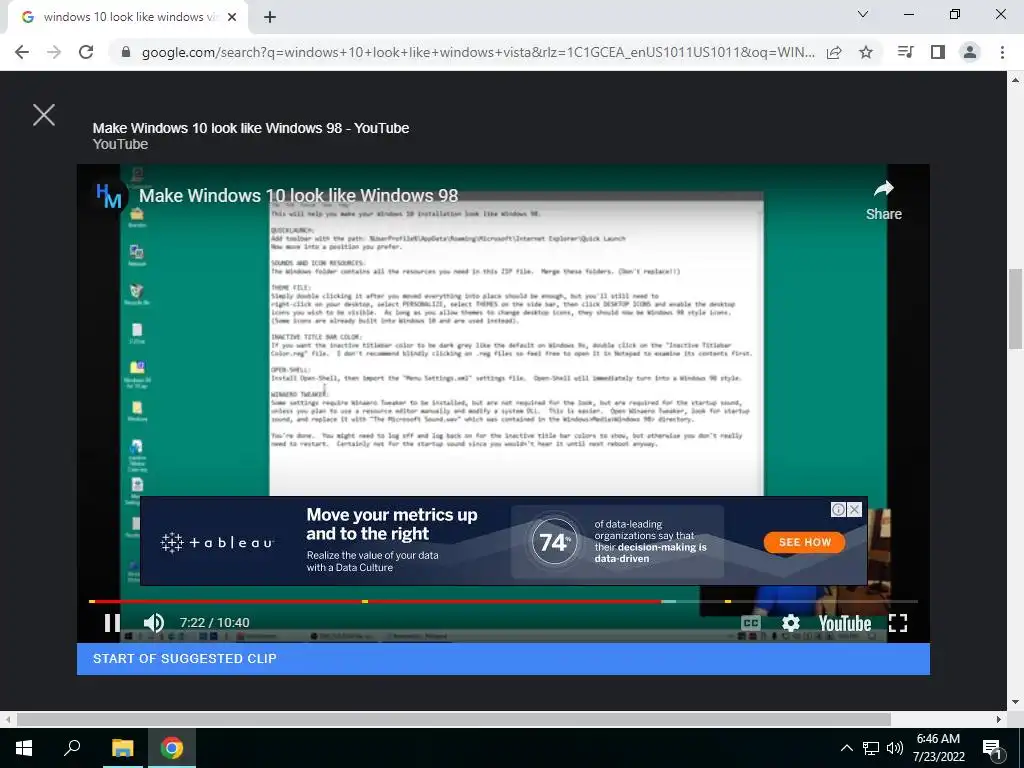The image size is (1024, 768).
Task: Open Chrome's three-dot menu
Action: (1002, 52)
